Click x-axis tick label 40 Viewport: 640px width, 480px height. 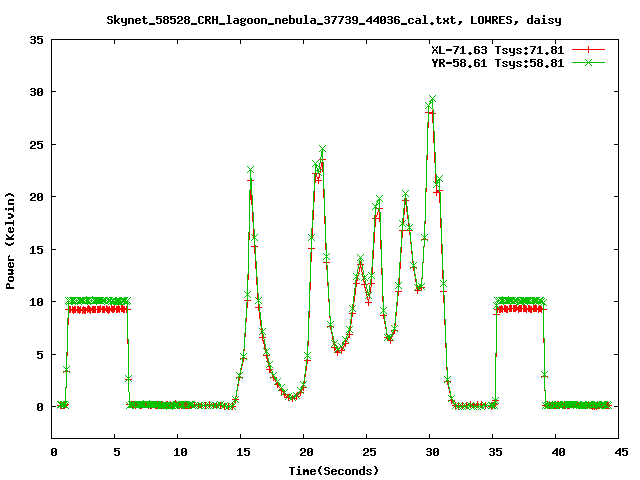pyautogui.click(x=558, y=452)
